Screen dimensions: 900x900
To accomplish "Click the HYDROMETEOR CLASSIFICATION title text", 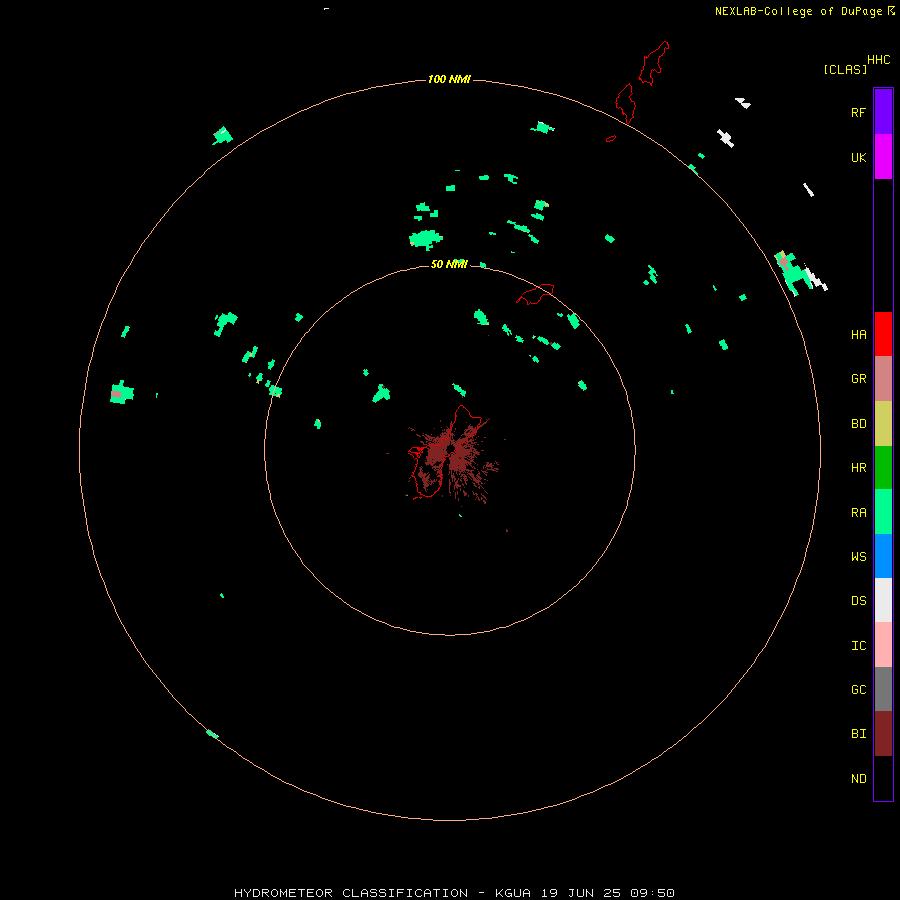I will 351,893.
